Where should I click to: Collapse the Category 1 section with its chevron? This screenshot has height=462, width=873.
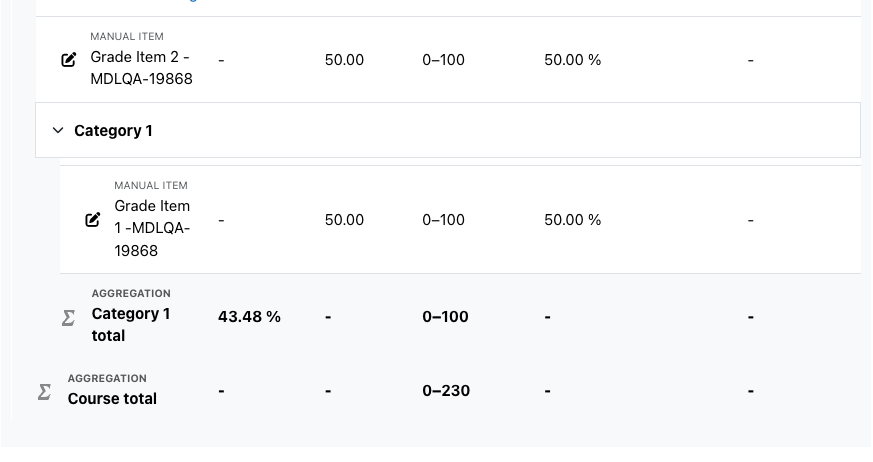pyautogui.click(x=58, y=130)
